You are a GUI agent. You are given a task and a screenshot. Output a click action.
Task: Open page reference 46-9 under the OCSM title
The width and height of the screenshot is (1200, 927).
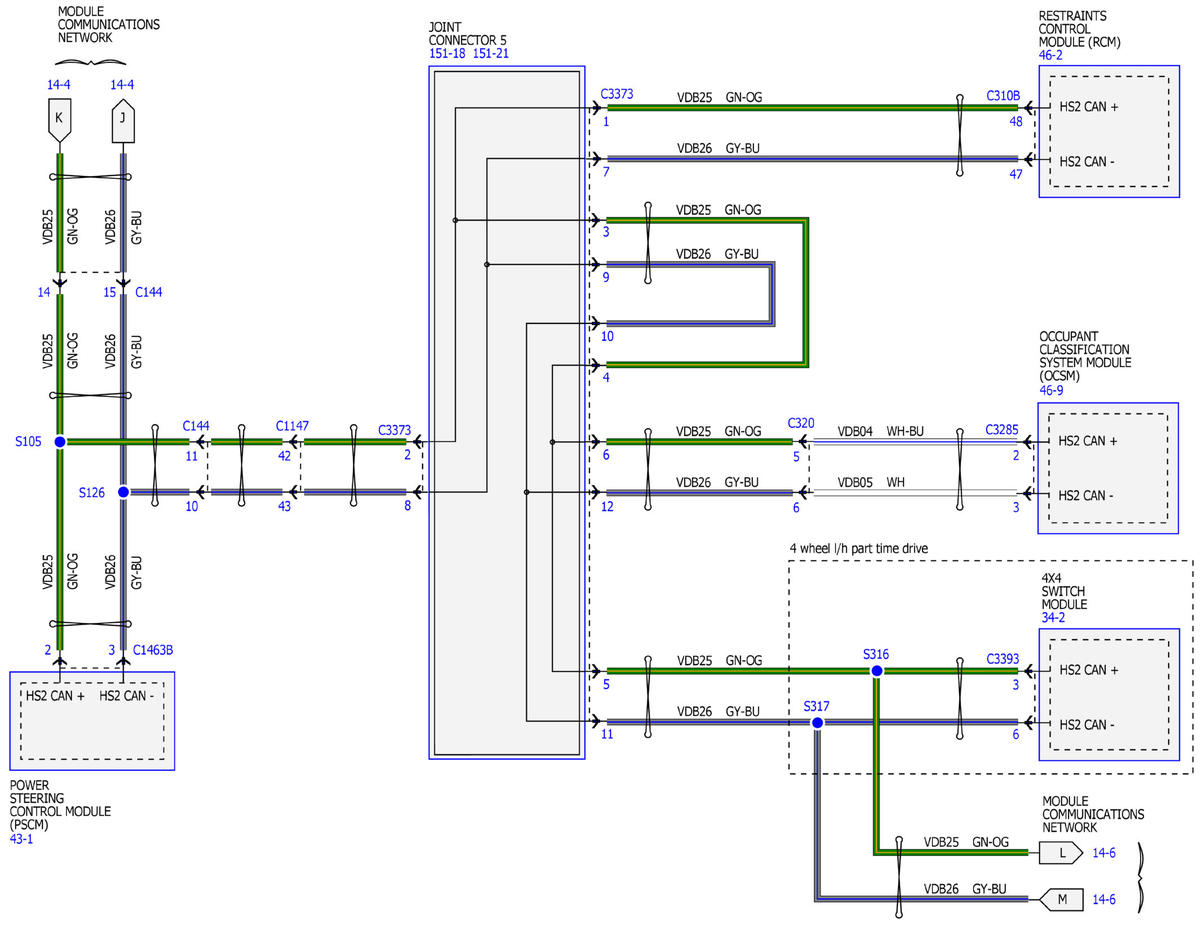(x=1051, y=391)
